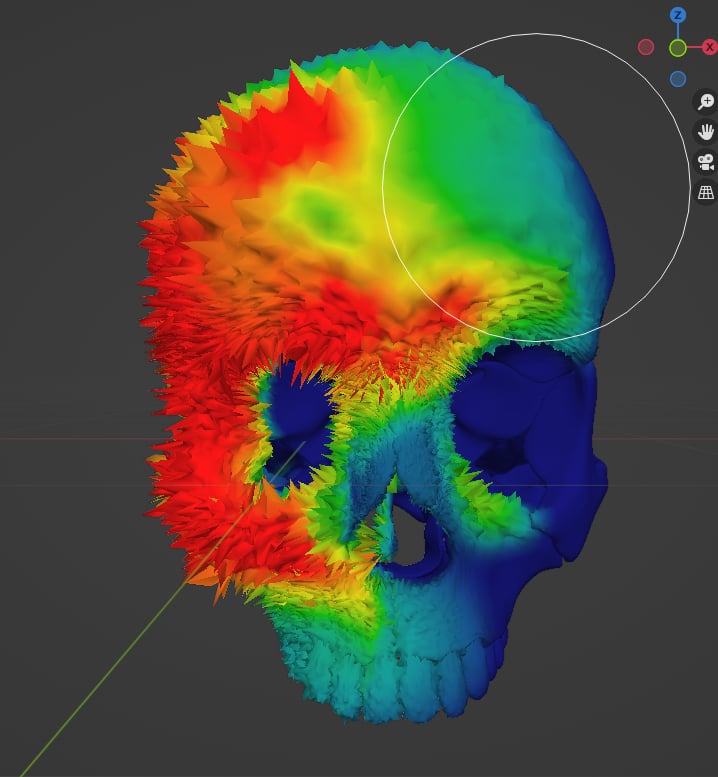This screenshot has height=777, width=718.
Task: Click the hand pan view icon
Action: coord(706,132)
